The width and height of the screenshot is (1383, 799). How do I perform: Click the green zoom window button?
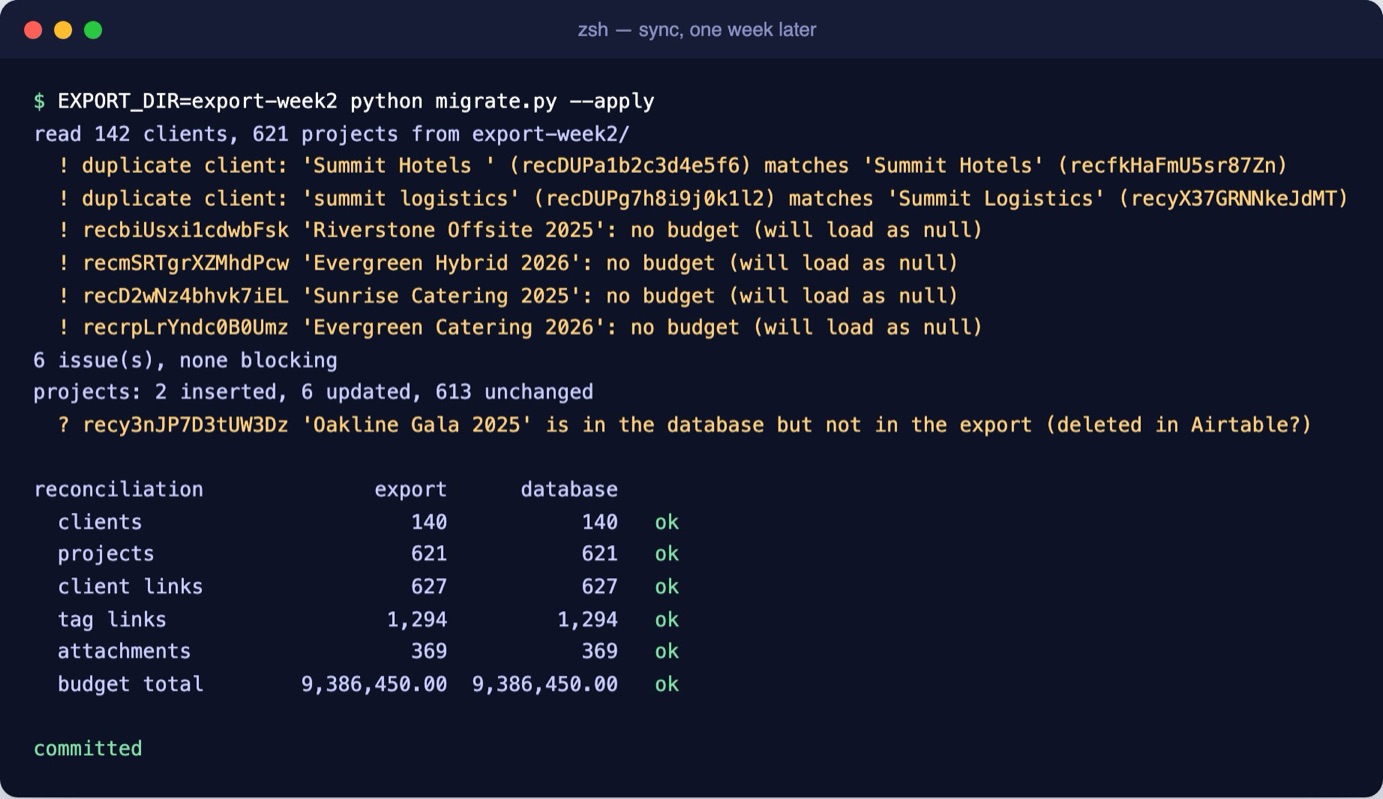click(x=93, y=30)
